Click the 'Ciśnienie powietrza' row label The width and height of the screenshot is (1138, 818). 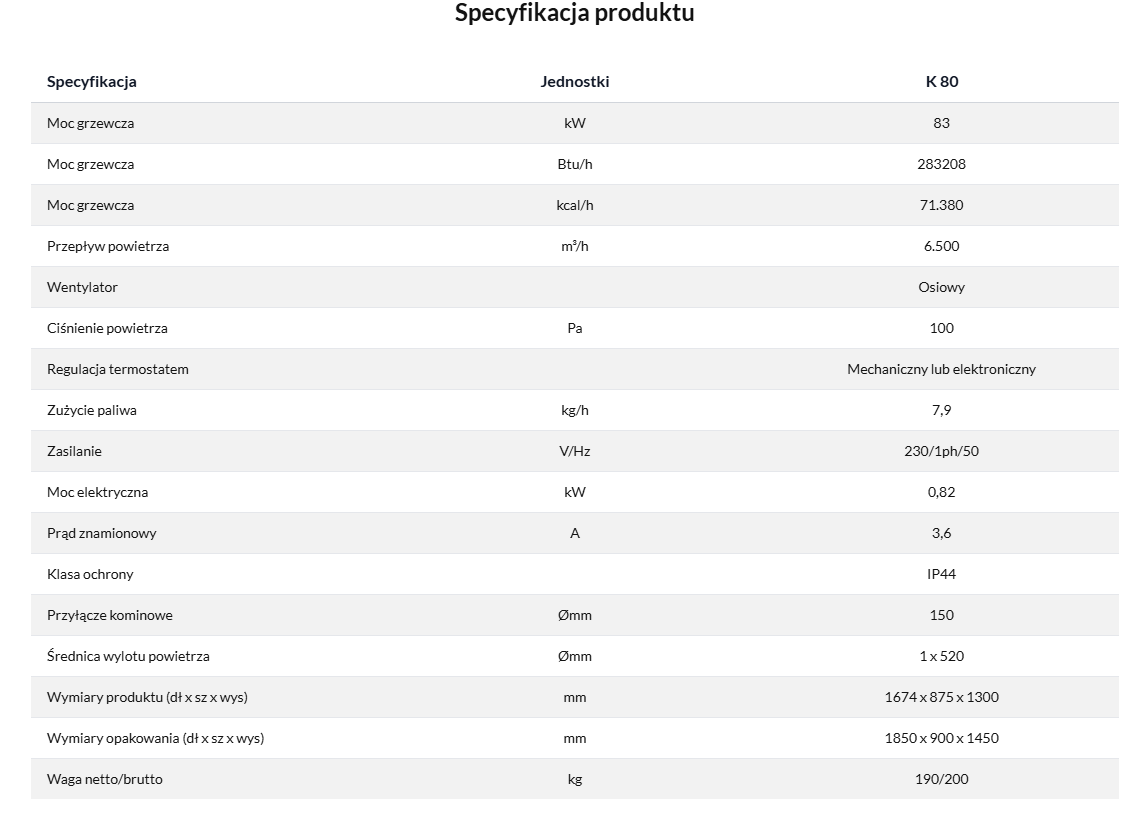click(107, 328)
